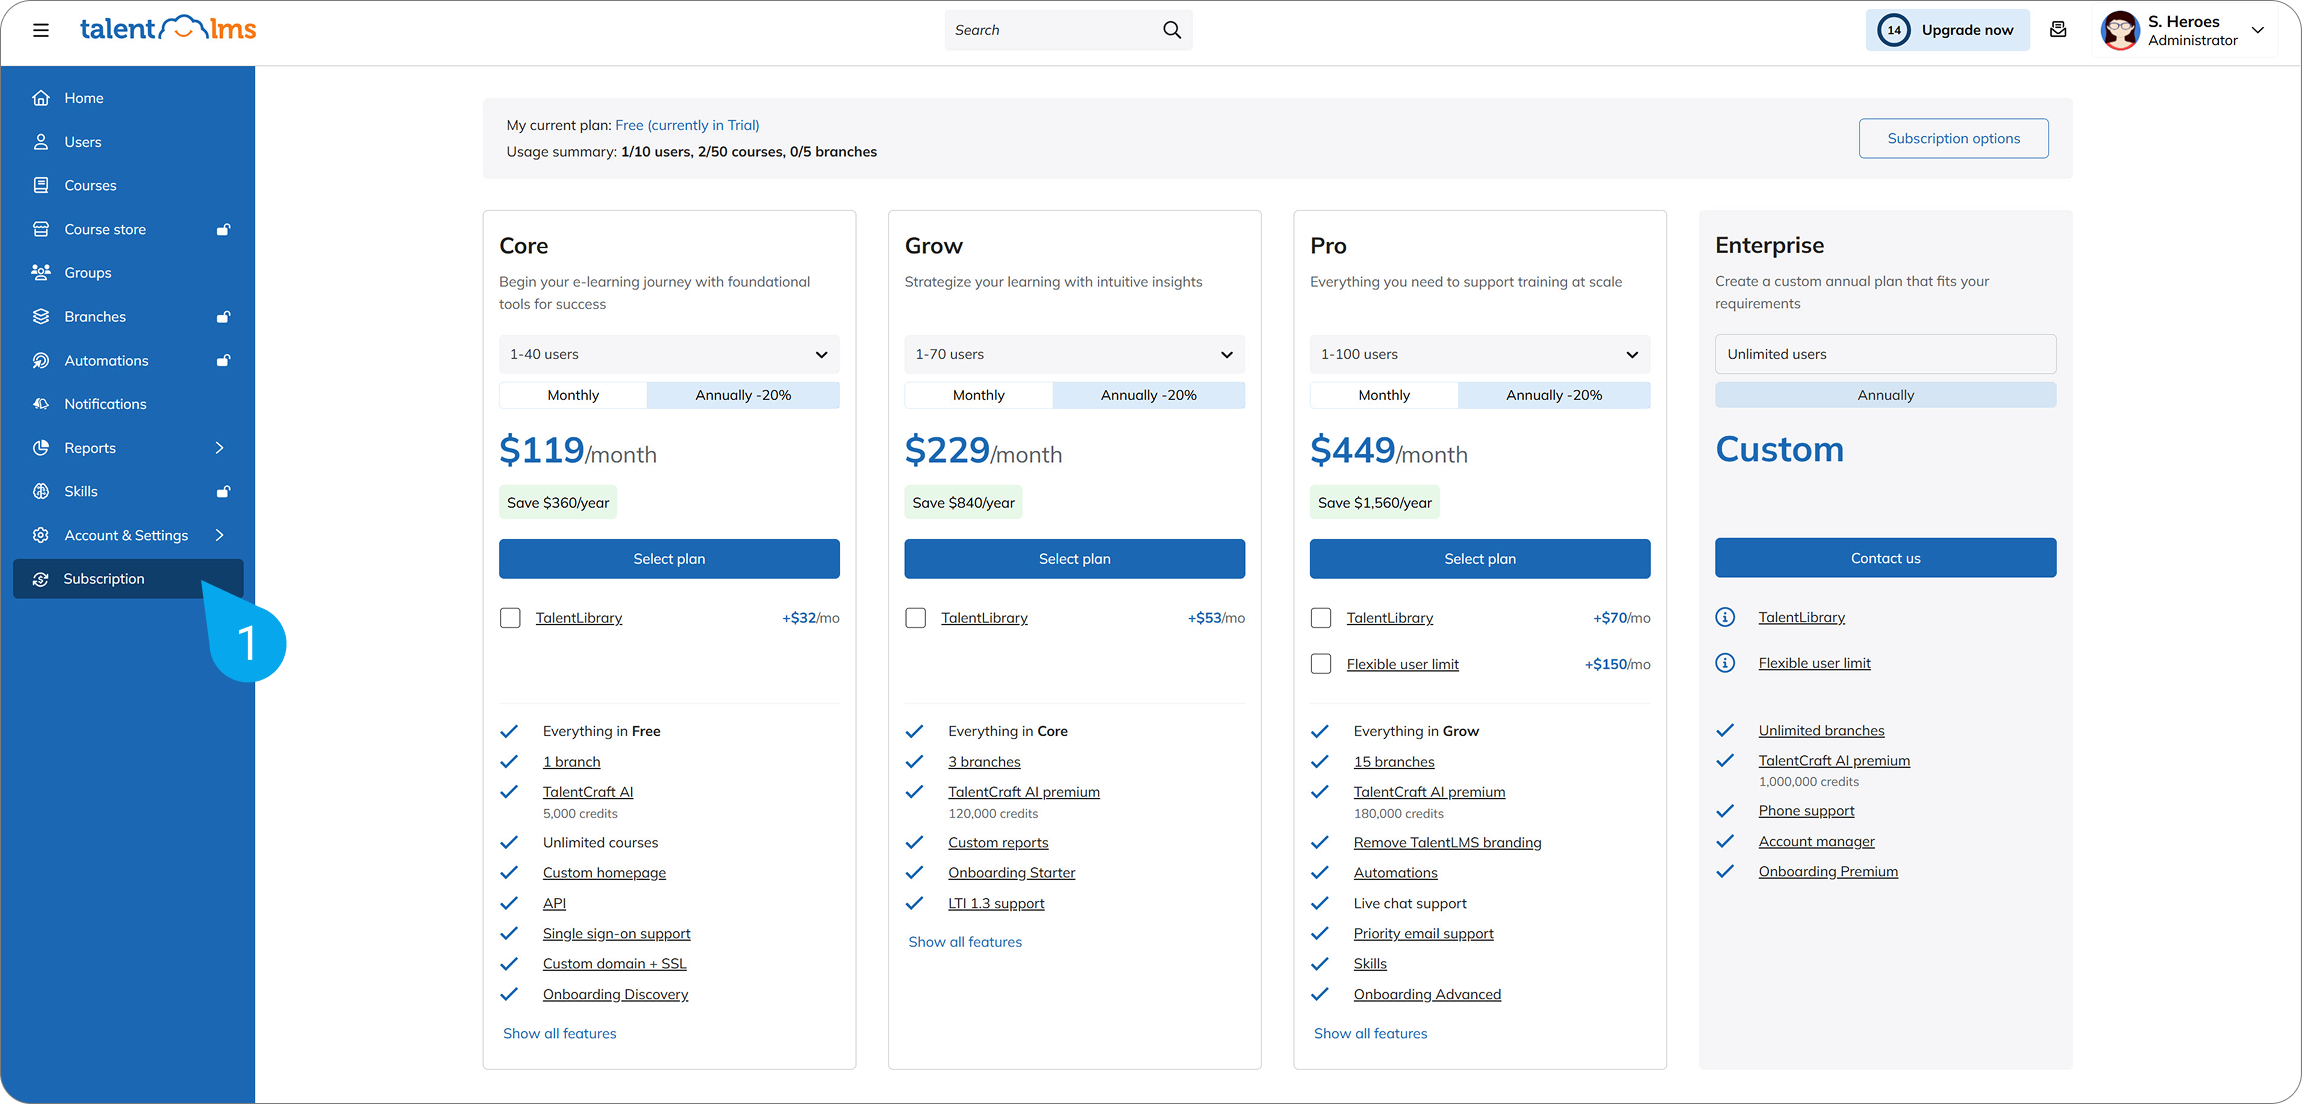Click Select plan for Pro
Screen dimensions: 2302x1104
click(x=1480, y=559)
